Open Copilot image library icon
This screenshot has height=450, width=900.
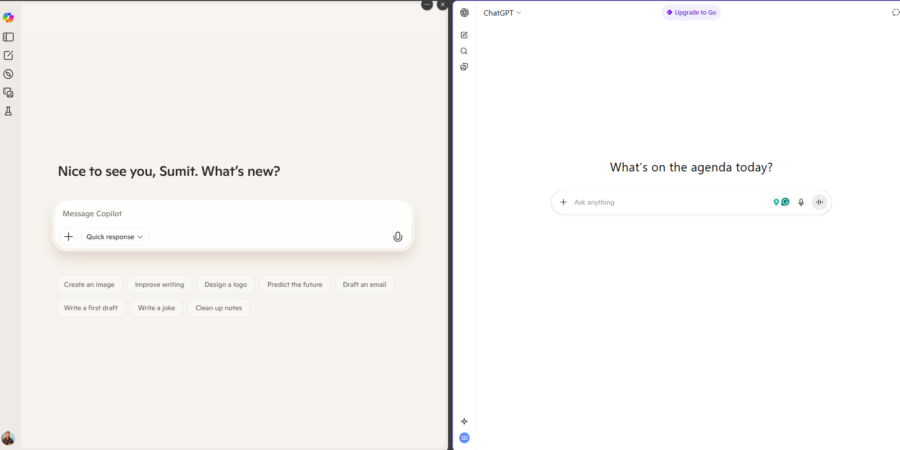tap(8, 92)
